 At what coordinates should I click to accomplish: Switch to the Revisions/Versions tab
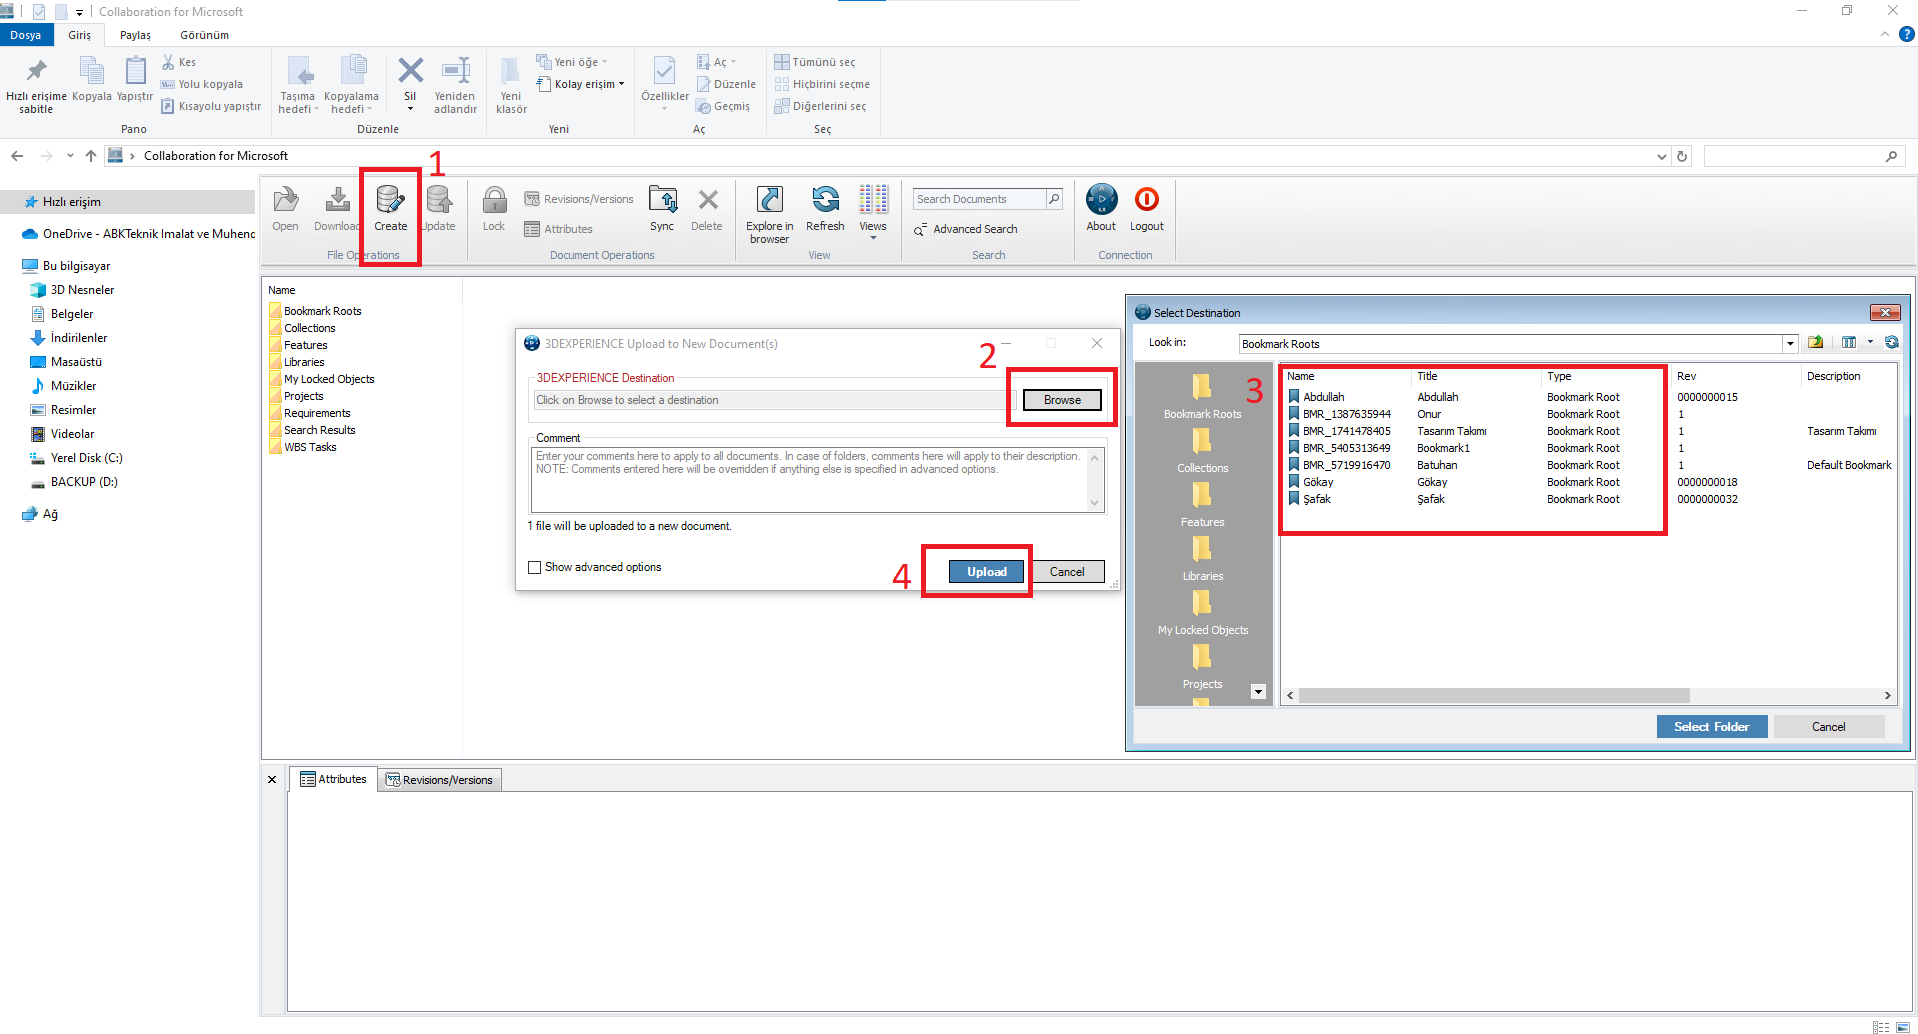coord(440,780)
